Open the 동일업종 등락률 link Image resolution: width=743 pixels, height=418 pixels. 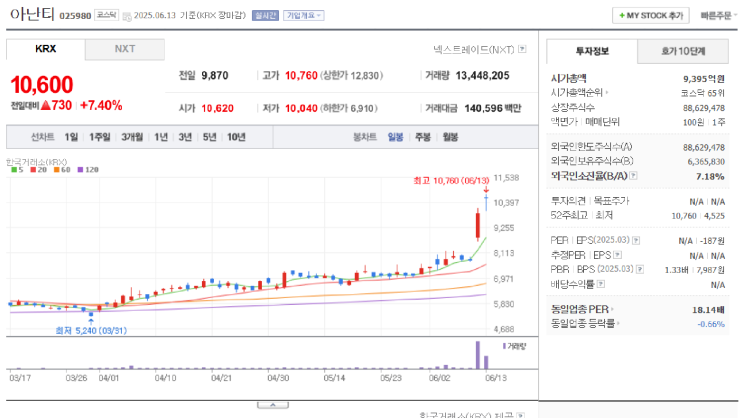(x=585, y=323)
